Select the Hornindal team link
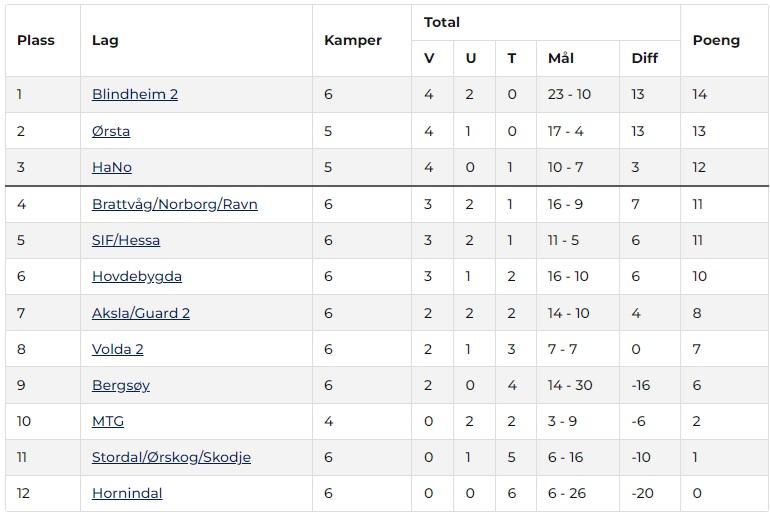The image size is (770, 522). point(126,493)
